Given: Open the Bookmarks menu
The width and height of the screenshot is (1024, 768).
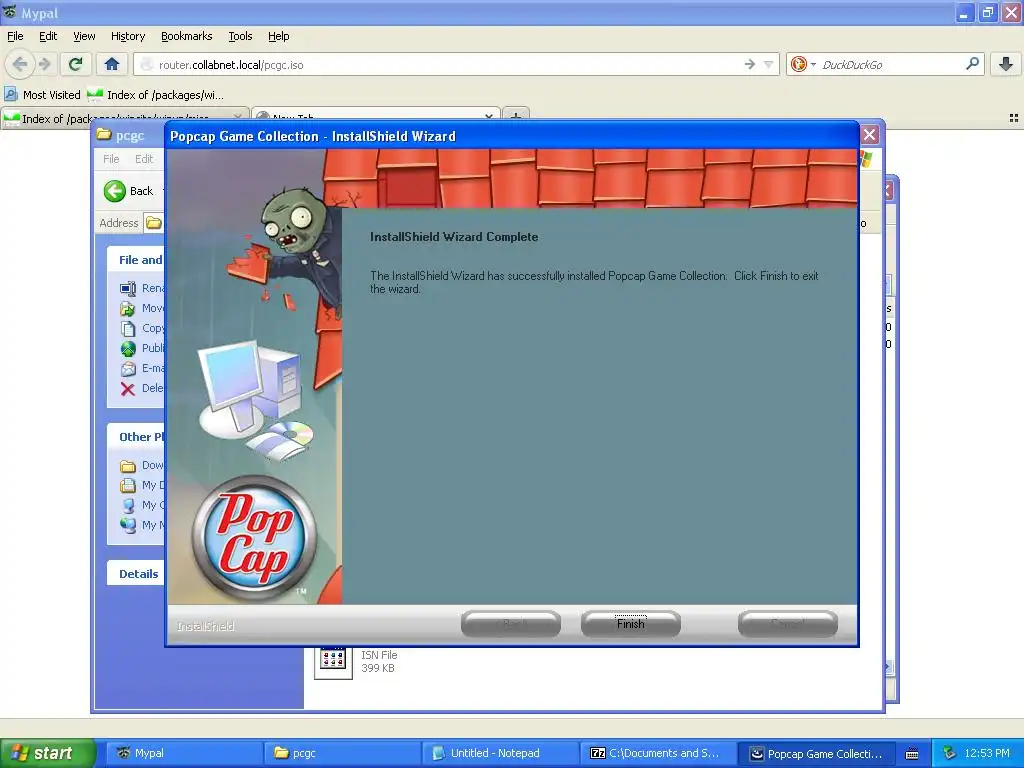Looking at the screenshot, I should coord(187,36).
